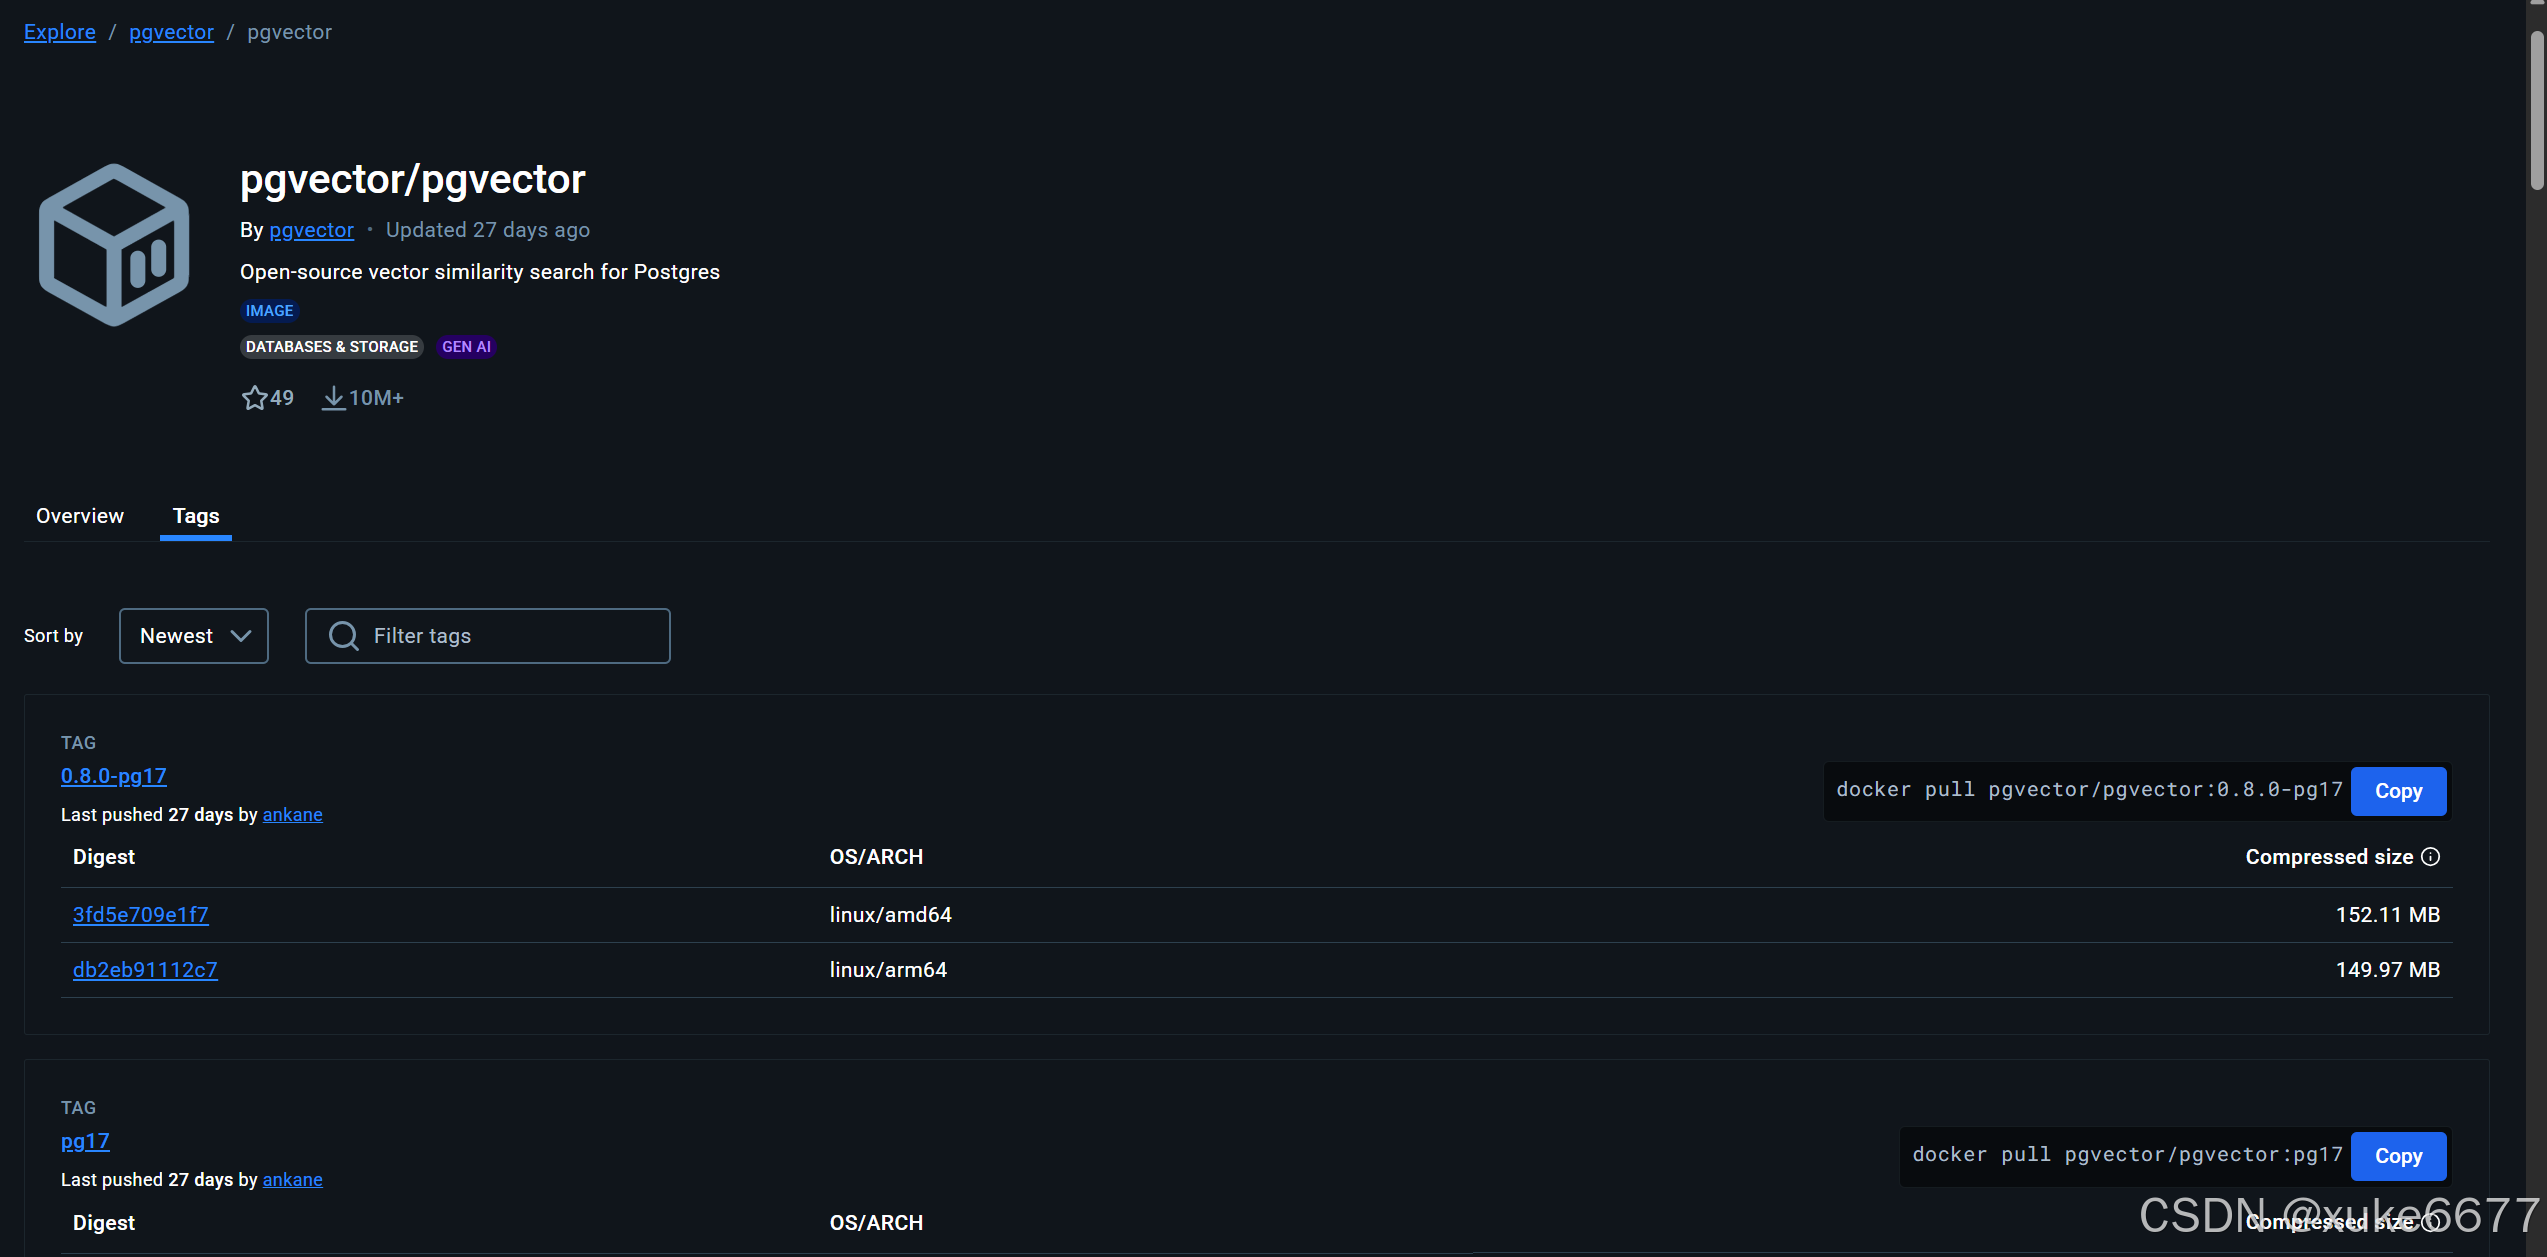Image resolution: width=2547 pixels, height=1257 pixels.
Task: Open ankane profile link under 0.8.0-pg17
Action: (292, 815)
